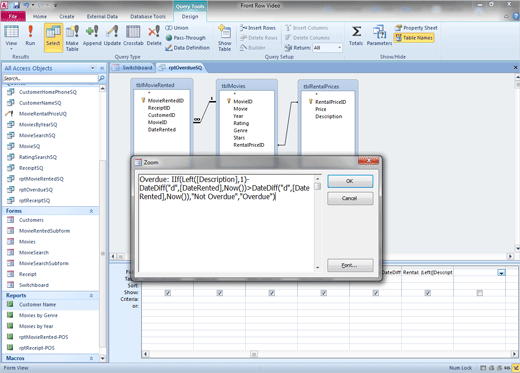
Task: Switch to the Create ribbon tab
Action: [x=67, y=16]
